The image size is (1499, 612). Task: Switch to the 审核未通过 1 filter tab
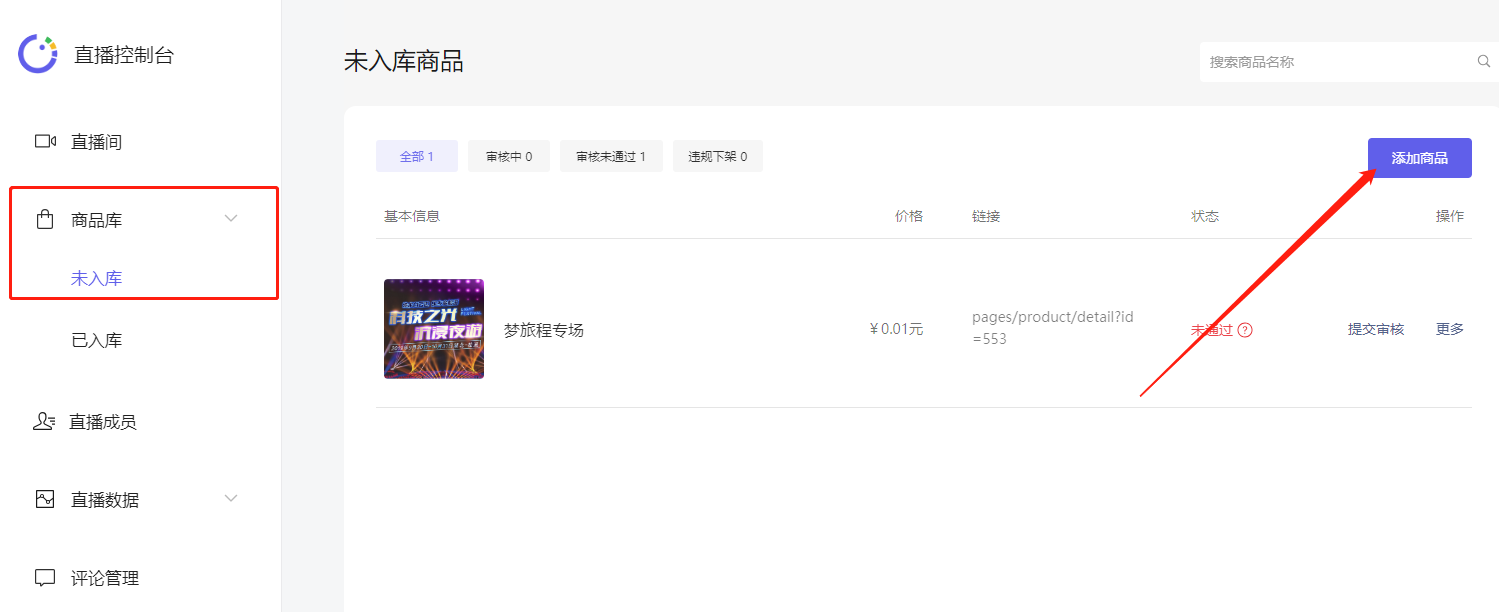pos(611,156)
